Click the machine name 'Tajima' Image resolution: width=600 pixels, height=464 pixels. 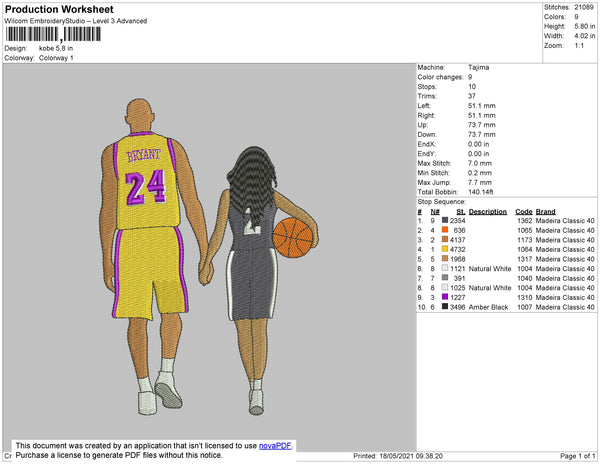coord(478,67)
